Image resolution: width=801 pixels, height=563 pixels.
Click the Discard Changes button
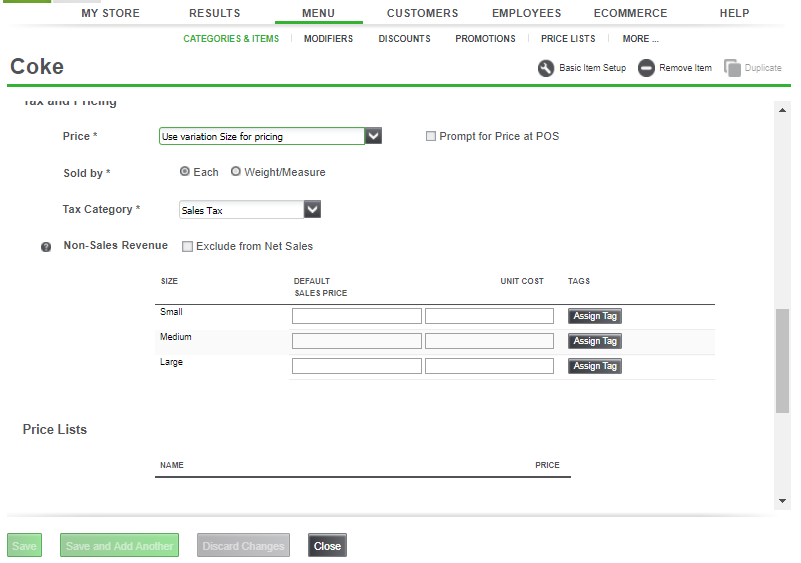point(243,546)
